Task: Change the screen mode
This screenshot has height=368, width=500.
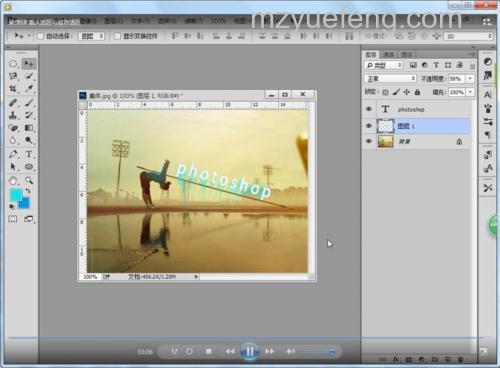Action: [x=29, y=219]
